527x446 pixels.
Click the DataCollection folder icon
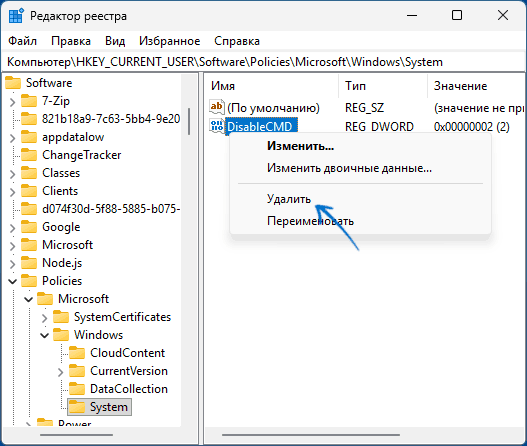[77, 389]
